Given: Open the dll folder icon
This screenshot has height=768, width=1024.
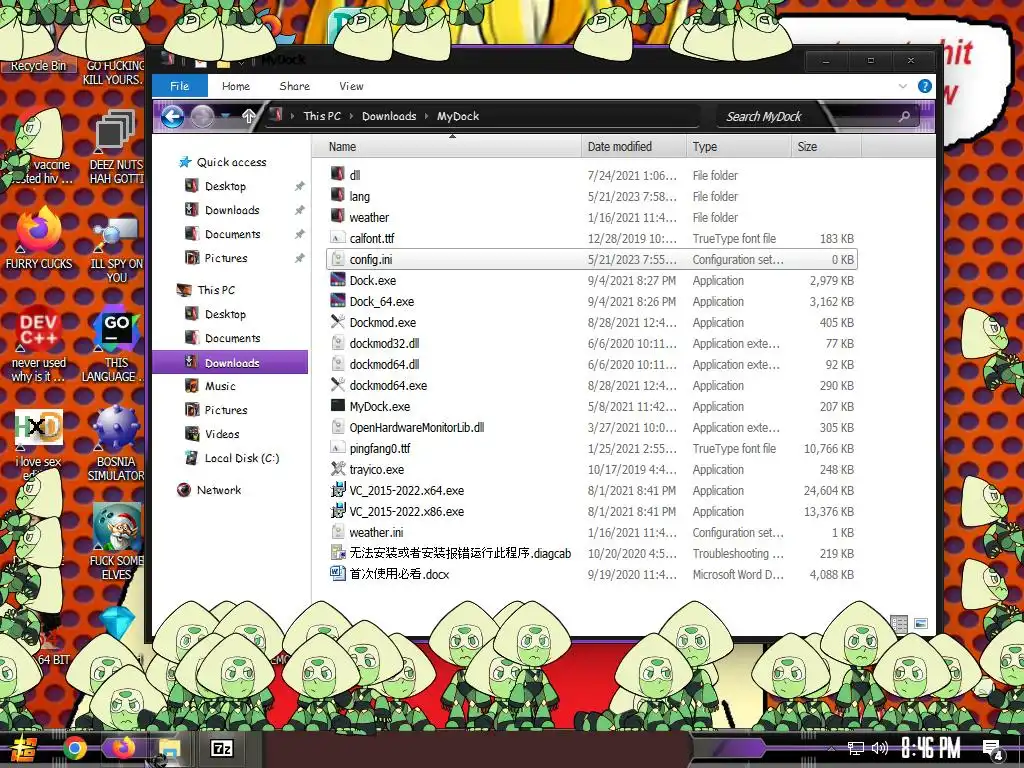Looking at the screenshot, I should tap(338, 174).
